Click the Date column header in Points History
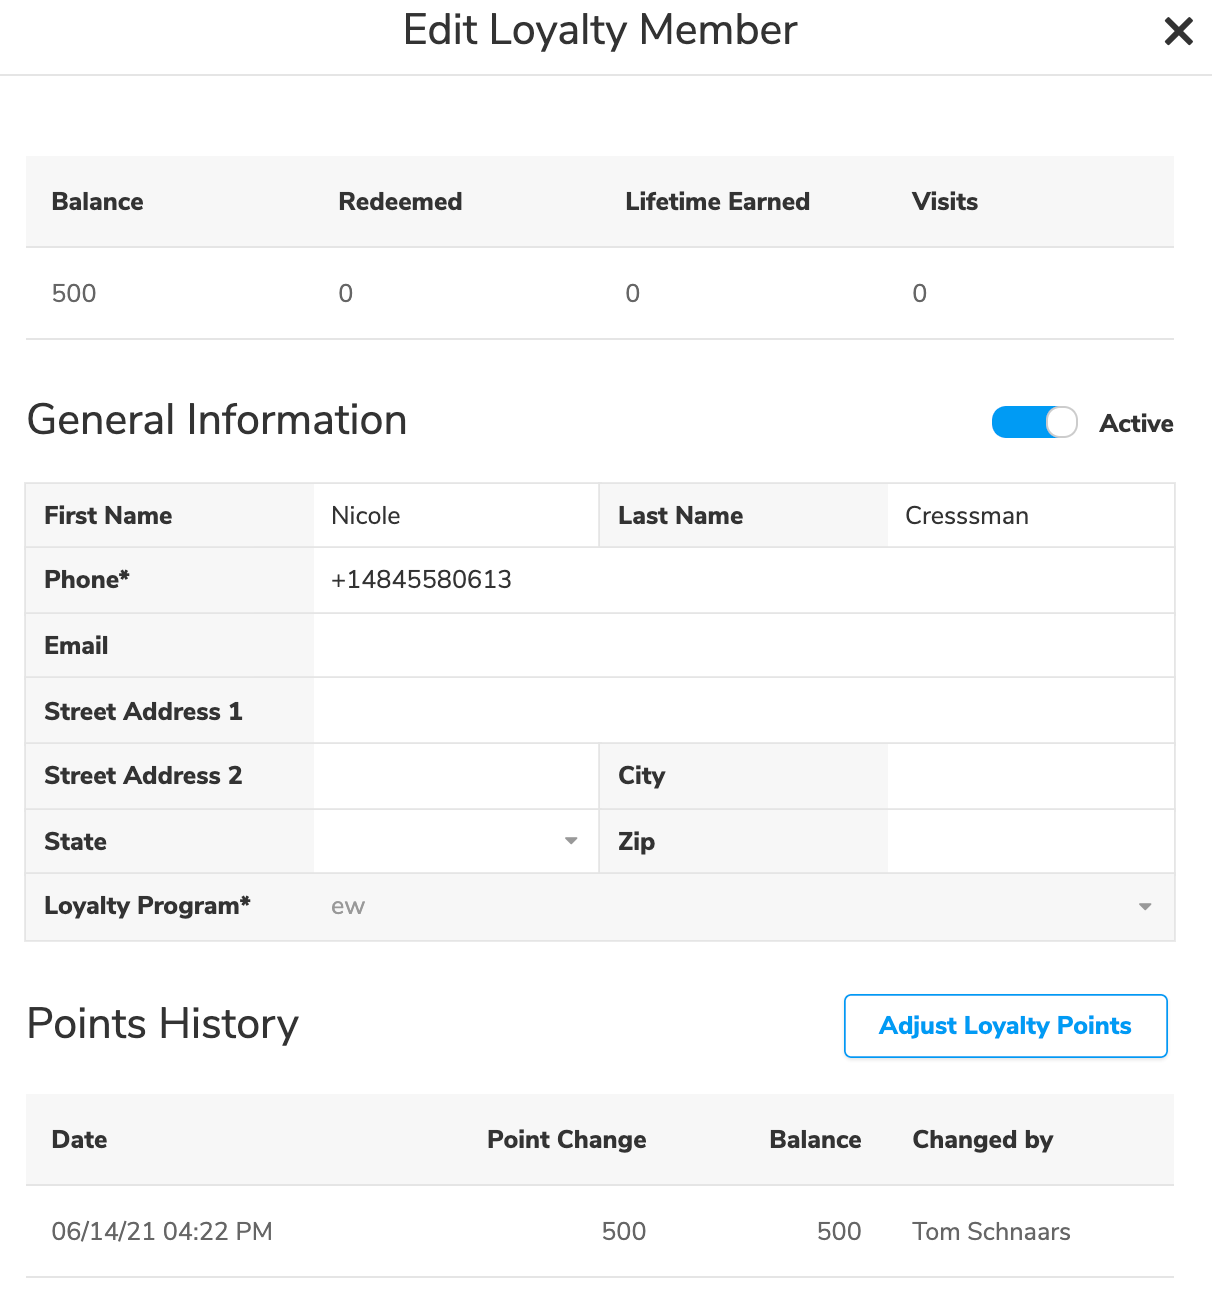1212x1314 pixels. click(80, 1140)
